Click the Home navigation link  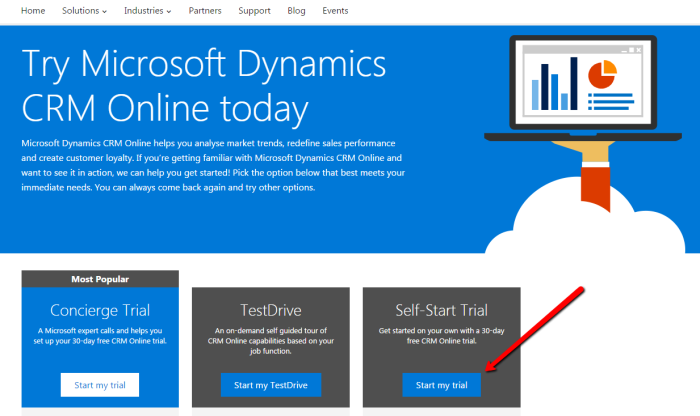(33, 11)
